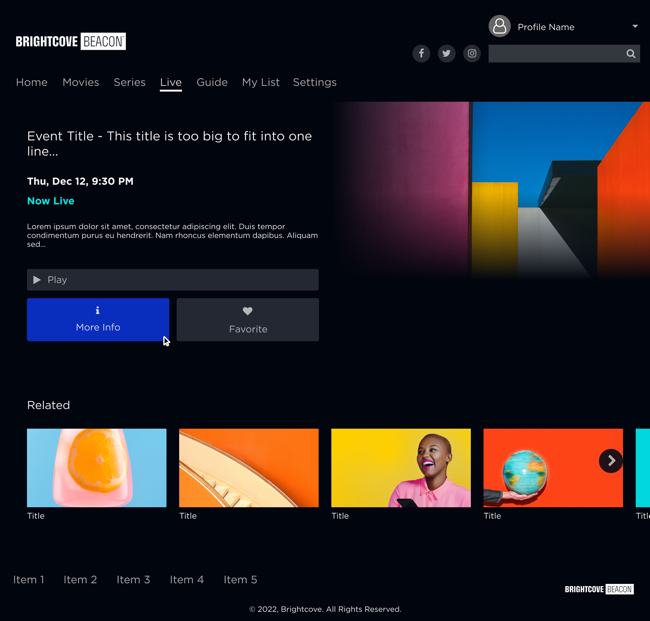
Task: Toggle Favorite with the heart button
Action: coord(248,320)
